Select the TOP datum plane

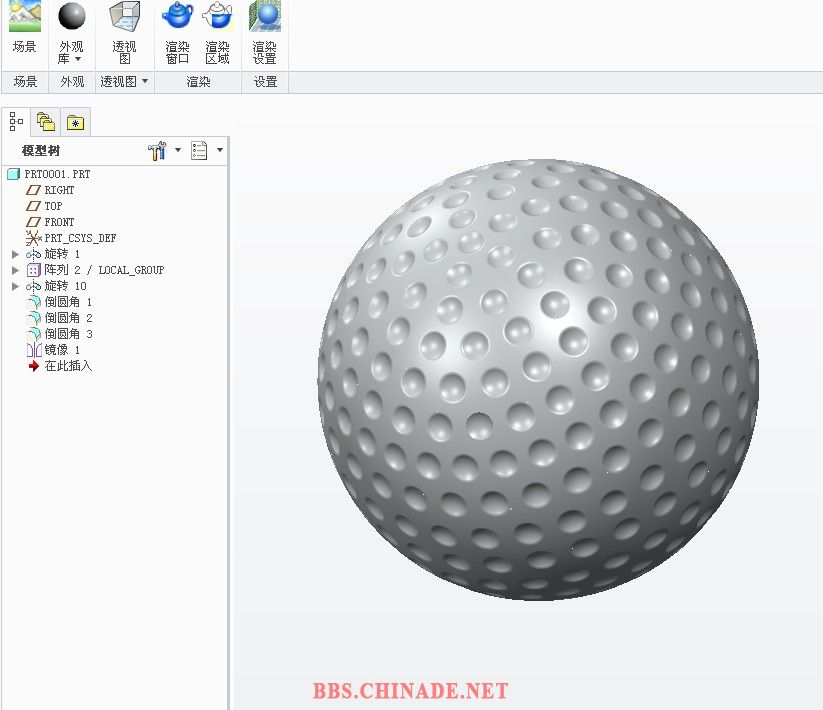pyautogui.click(x=53, y=206)
